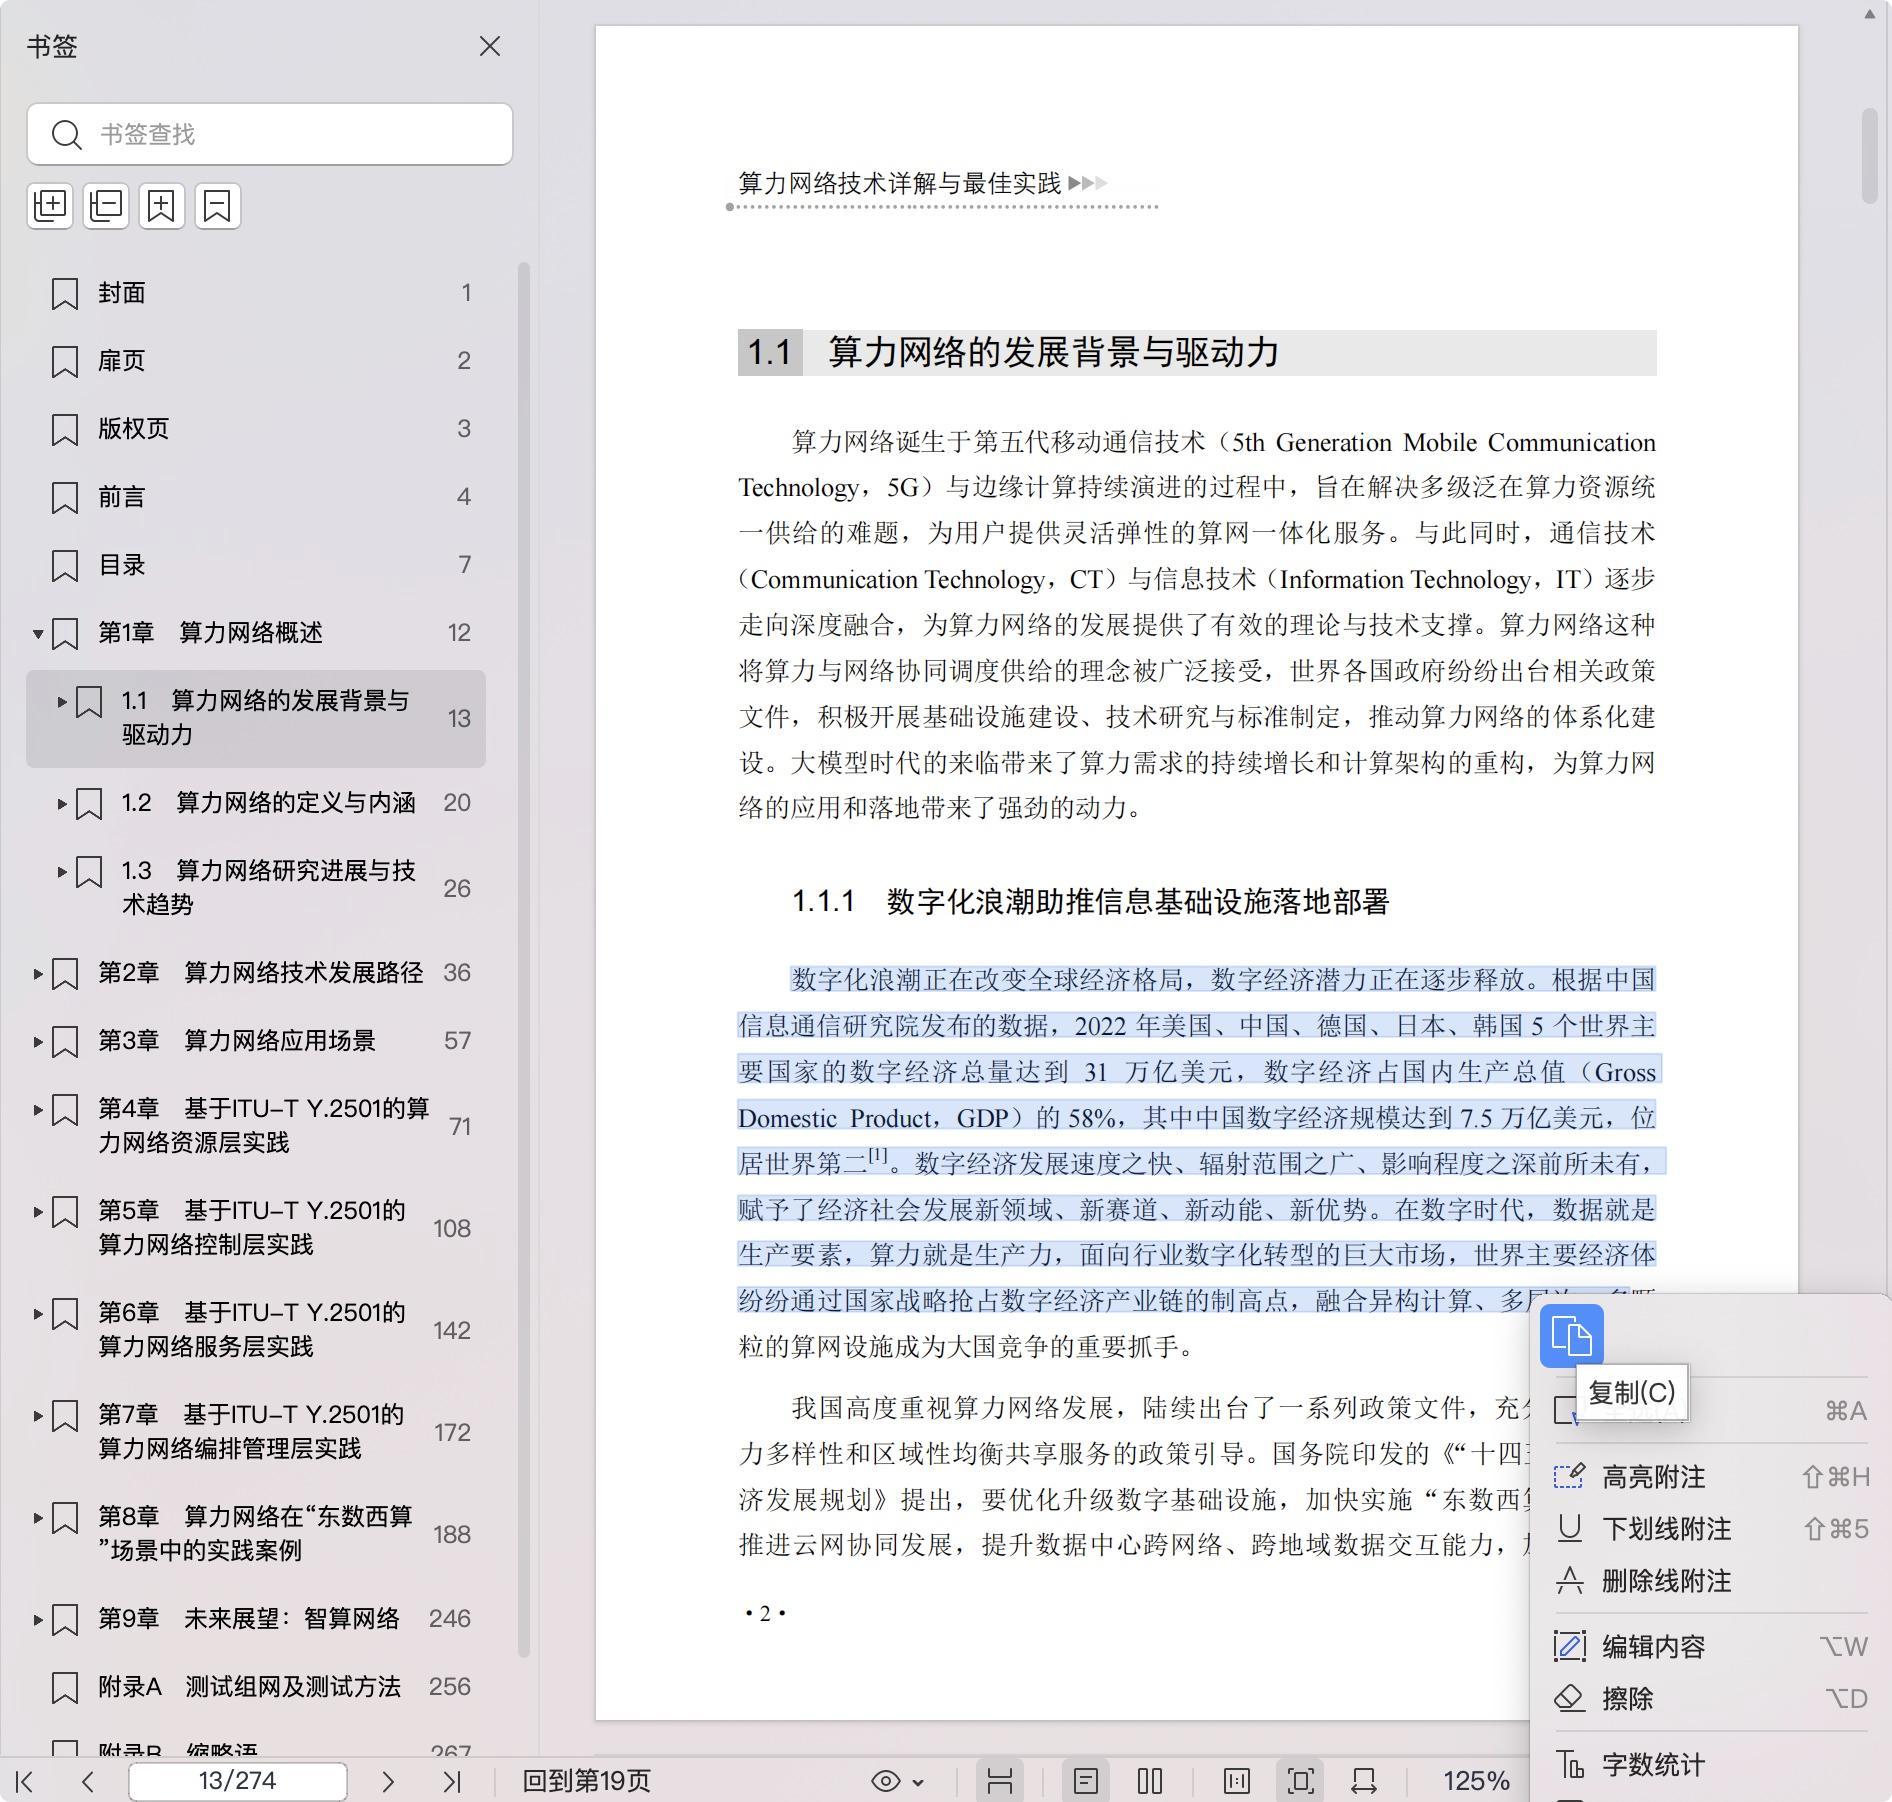Click the remove bookmark icon
Screen dimensions: 1892x1802
pos(217,206)
